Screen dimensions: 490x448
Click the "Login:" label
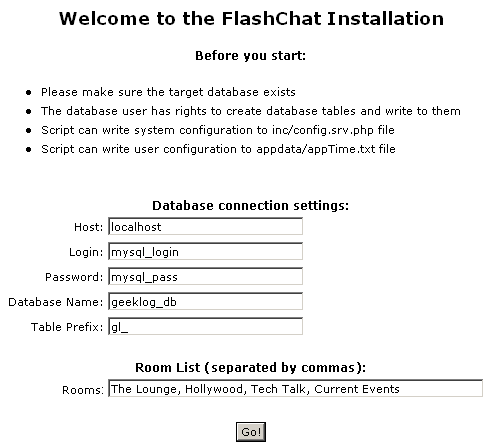[86, 252]
